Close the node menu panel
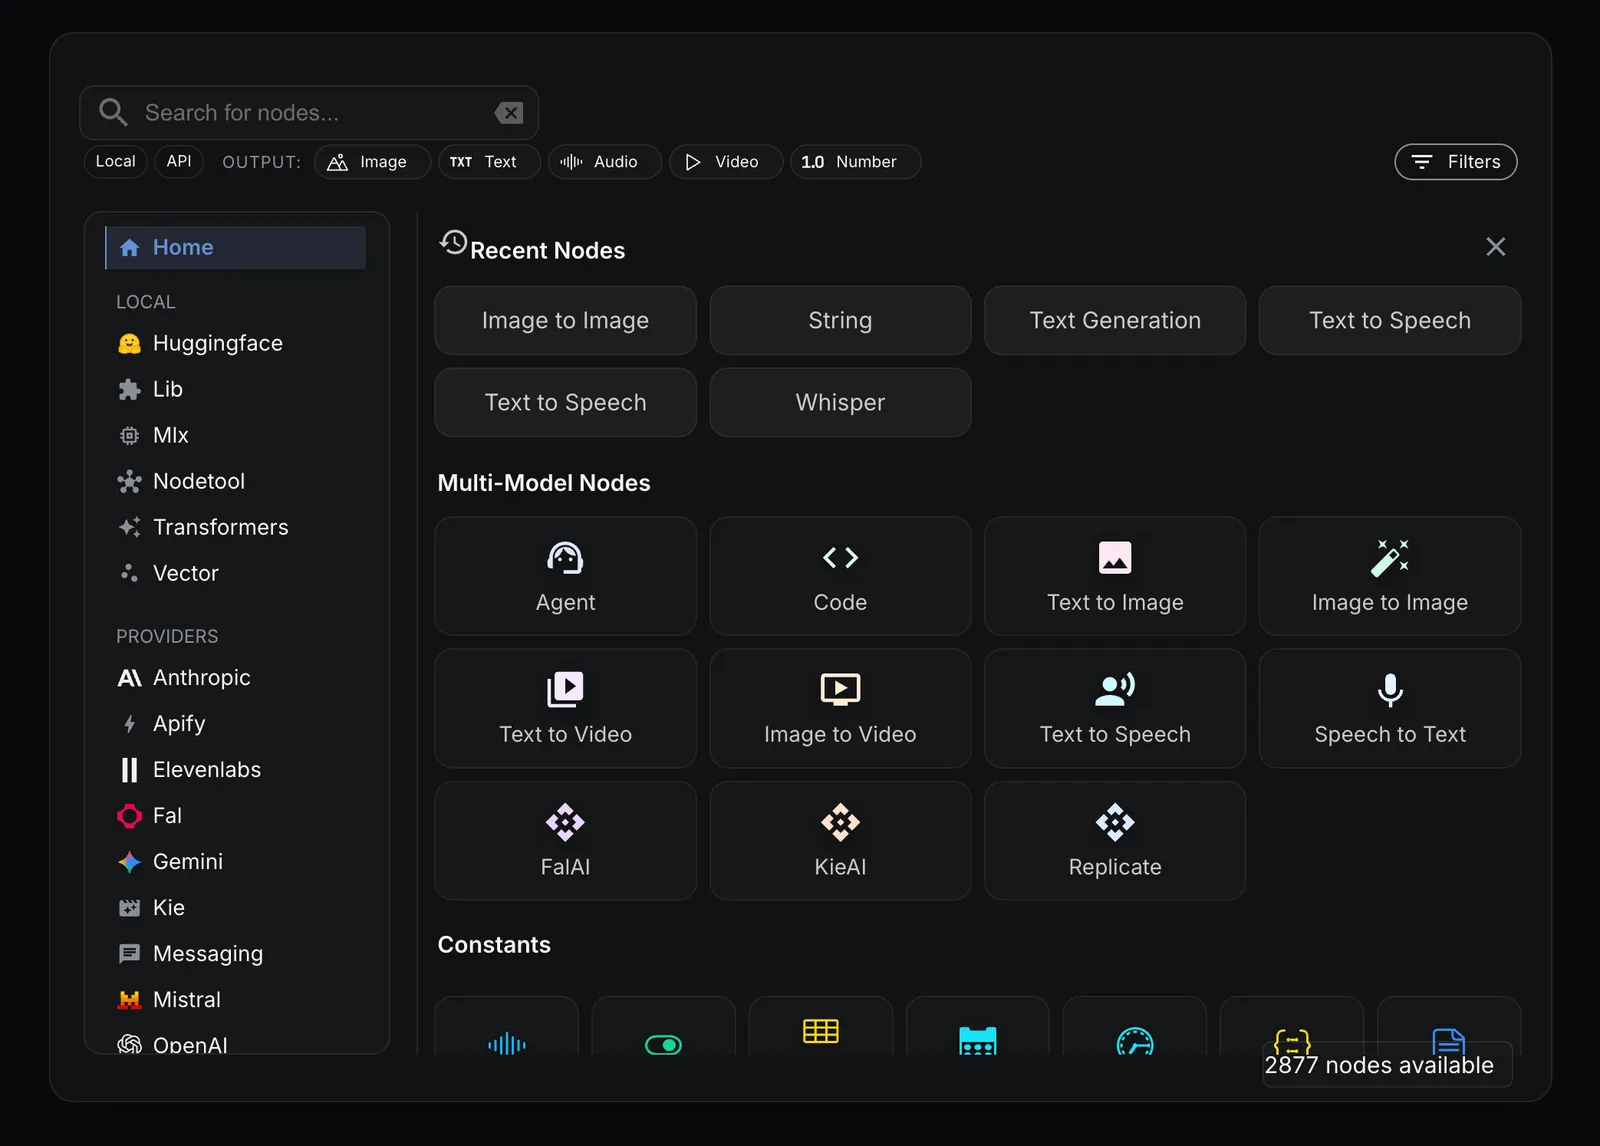1600x1146 pixels. point(1495,247)
